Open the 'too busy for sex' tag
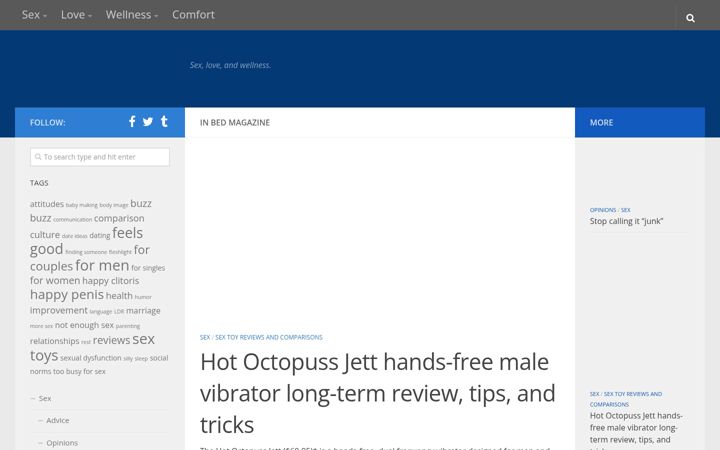The height and width of the screenshot is (450, 720). click(x=79, y=371)
